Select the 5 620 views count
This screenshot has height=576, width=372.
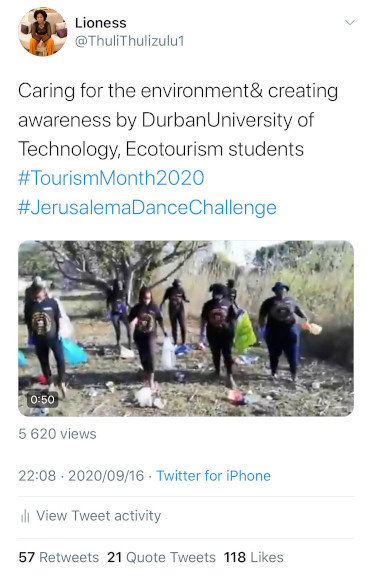tap(57, 434)
